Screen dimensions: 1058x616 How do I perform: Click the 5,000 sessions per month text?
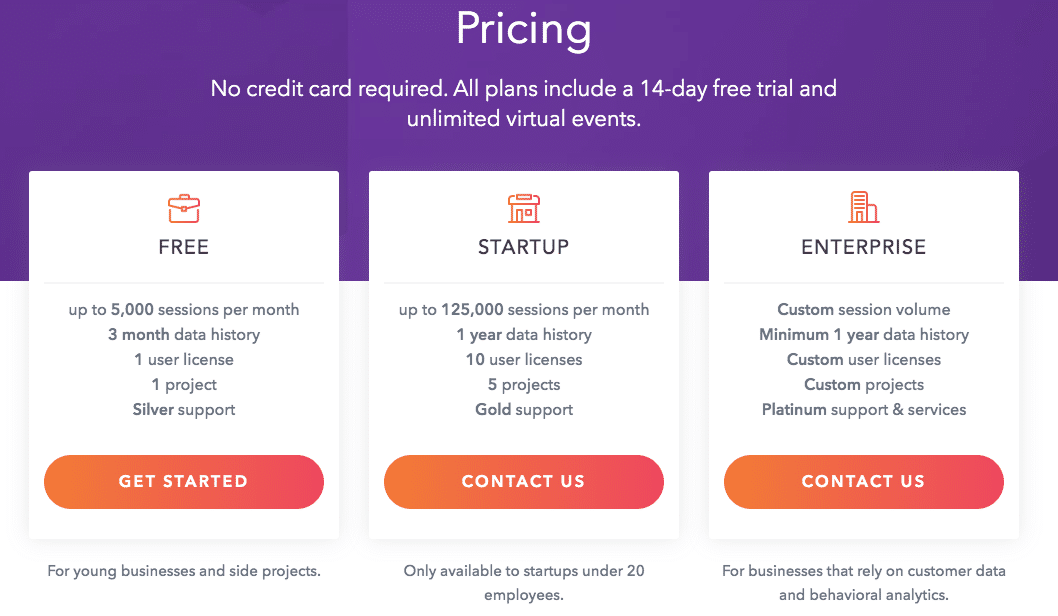(183, 310)
